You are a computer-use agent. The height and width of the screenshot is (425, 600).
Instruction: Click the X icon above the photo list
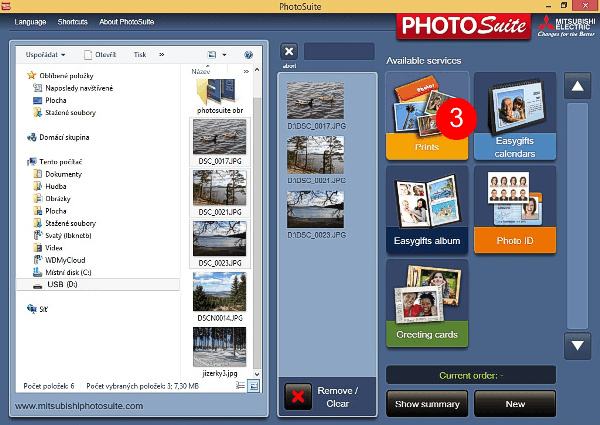288,52
